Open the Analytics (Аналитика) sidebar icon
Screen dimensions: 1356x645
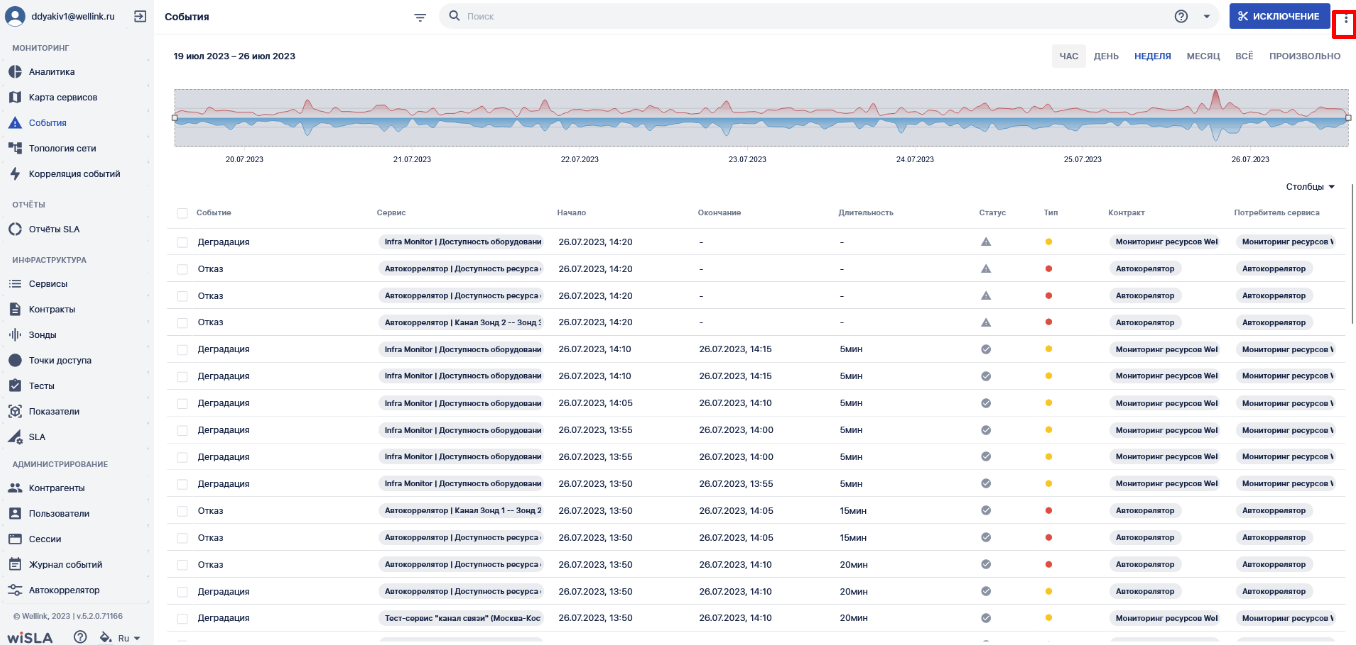15,72
